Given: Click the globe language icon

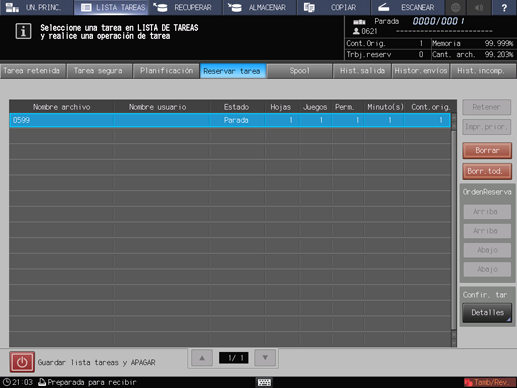Looking at the screenshot, I should pos(455,7).
